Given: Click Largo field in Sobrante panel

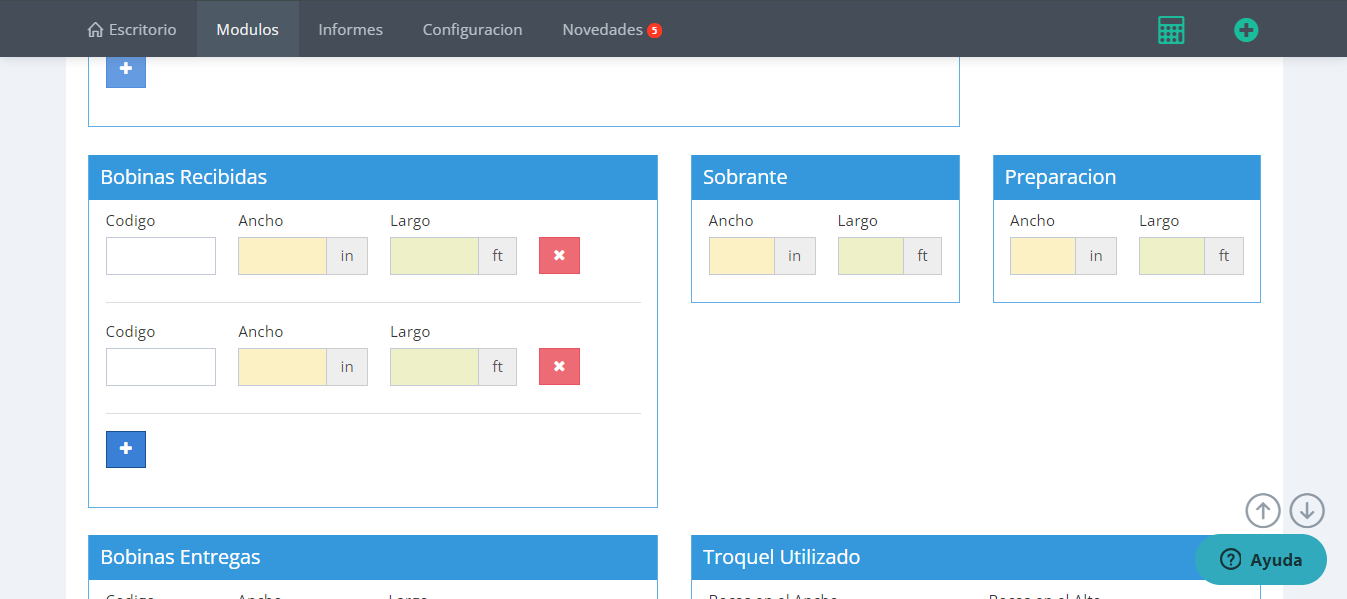Looking at the screenshot, I should 870,256.
